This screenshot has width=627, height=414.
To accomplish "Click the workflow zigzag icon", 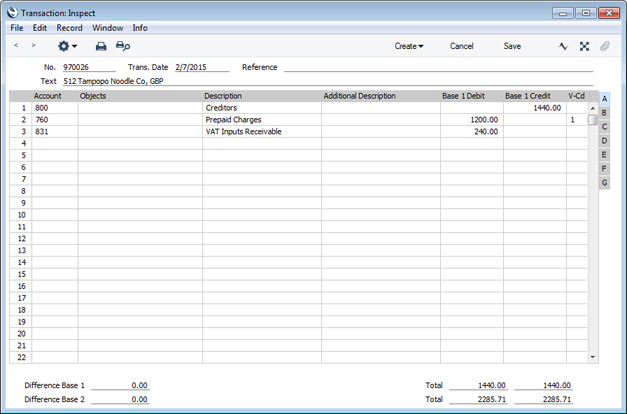I will tap(563, 46).
